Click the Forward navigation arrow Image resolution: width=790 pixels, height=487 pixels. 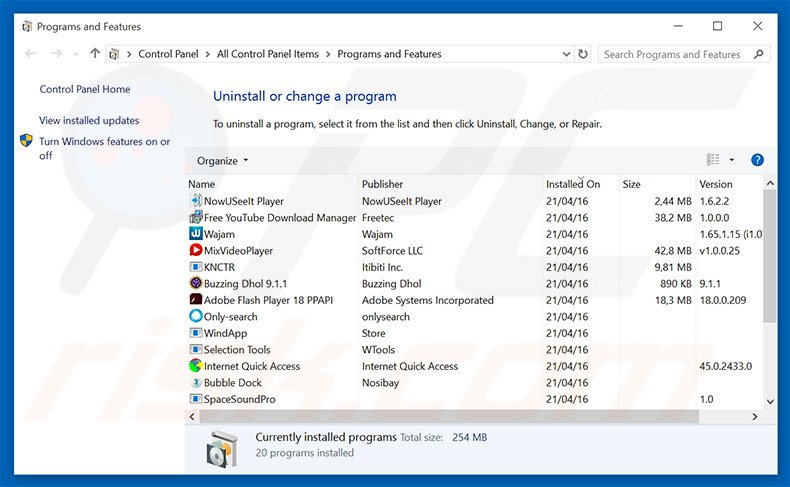(56, 53)
